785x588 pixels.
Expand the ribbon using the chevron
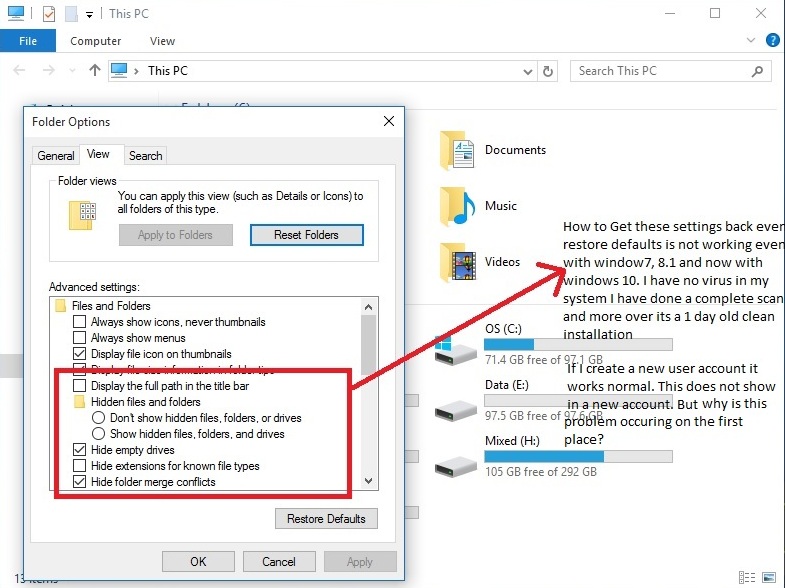(x=750, y=40)
